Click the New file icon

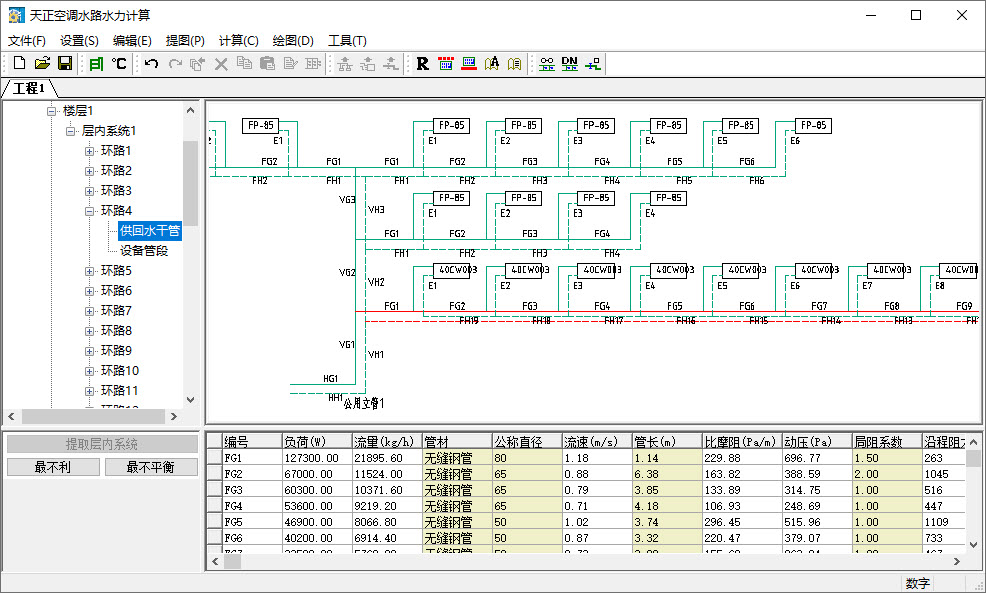pyautogui.click(x=19, y=64)
